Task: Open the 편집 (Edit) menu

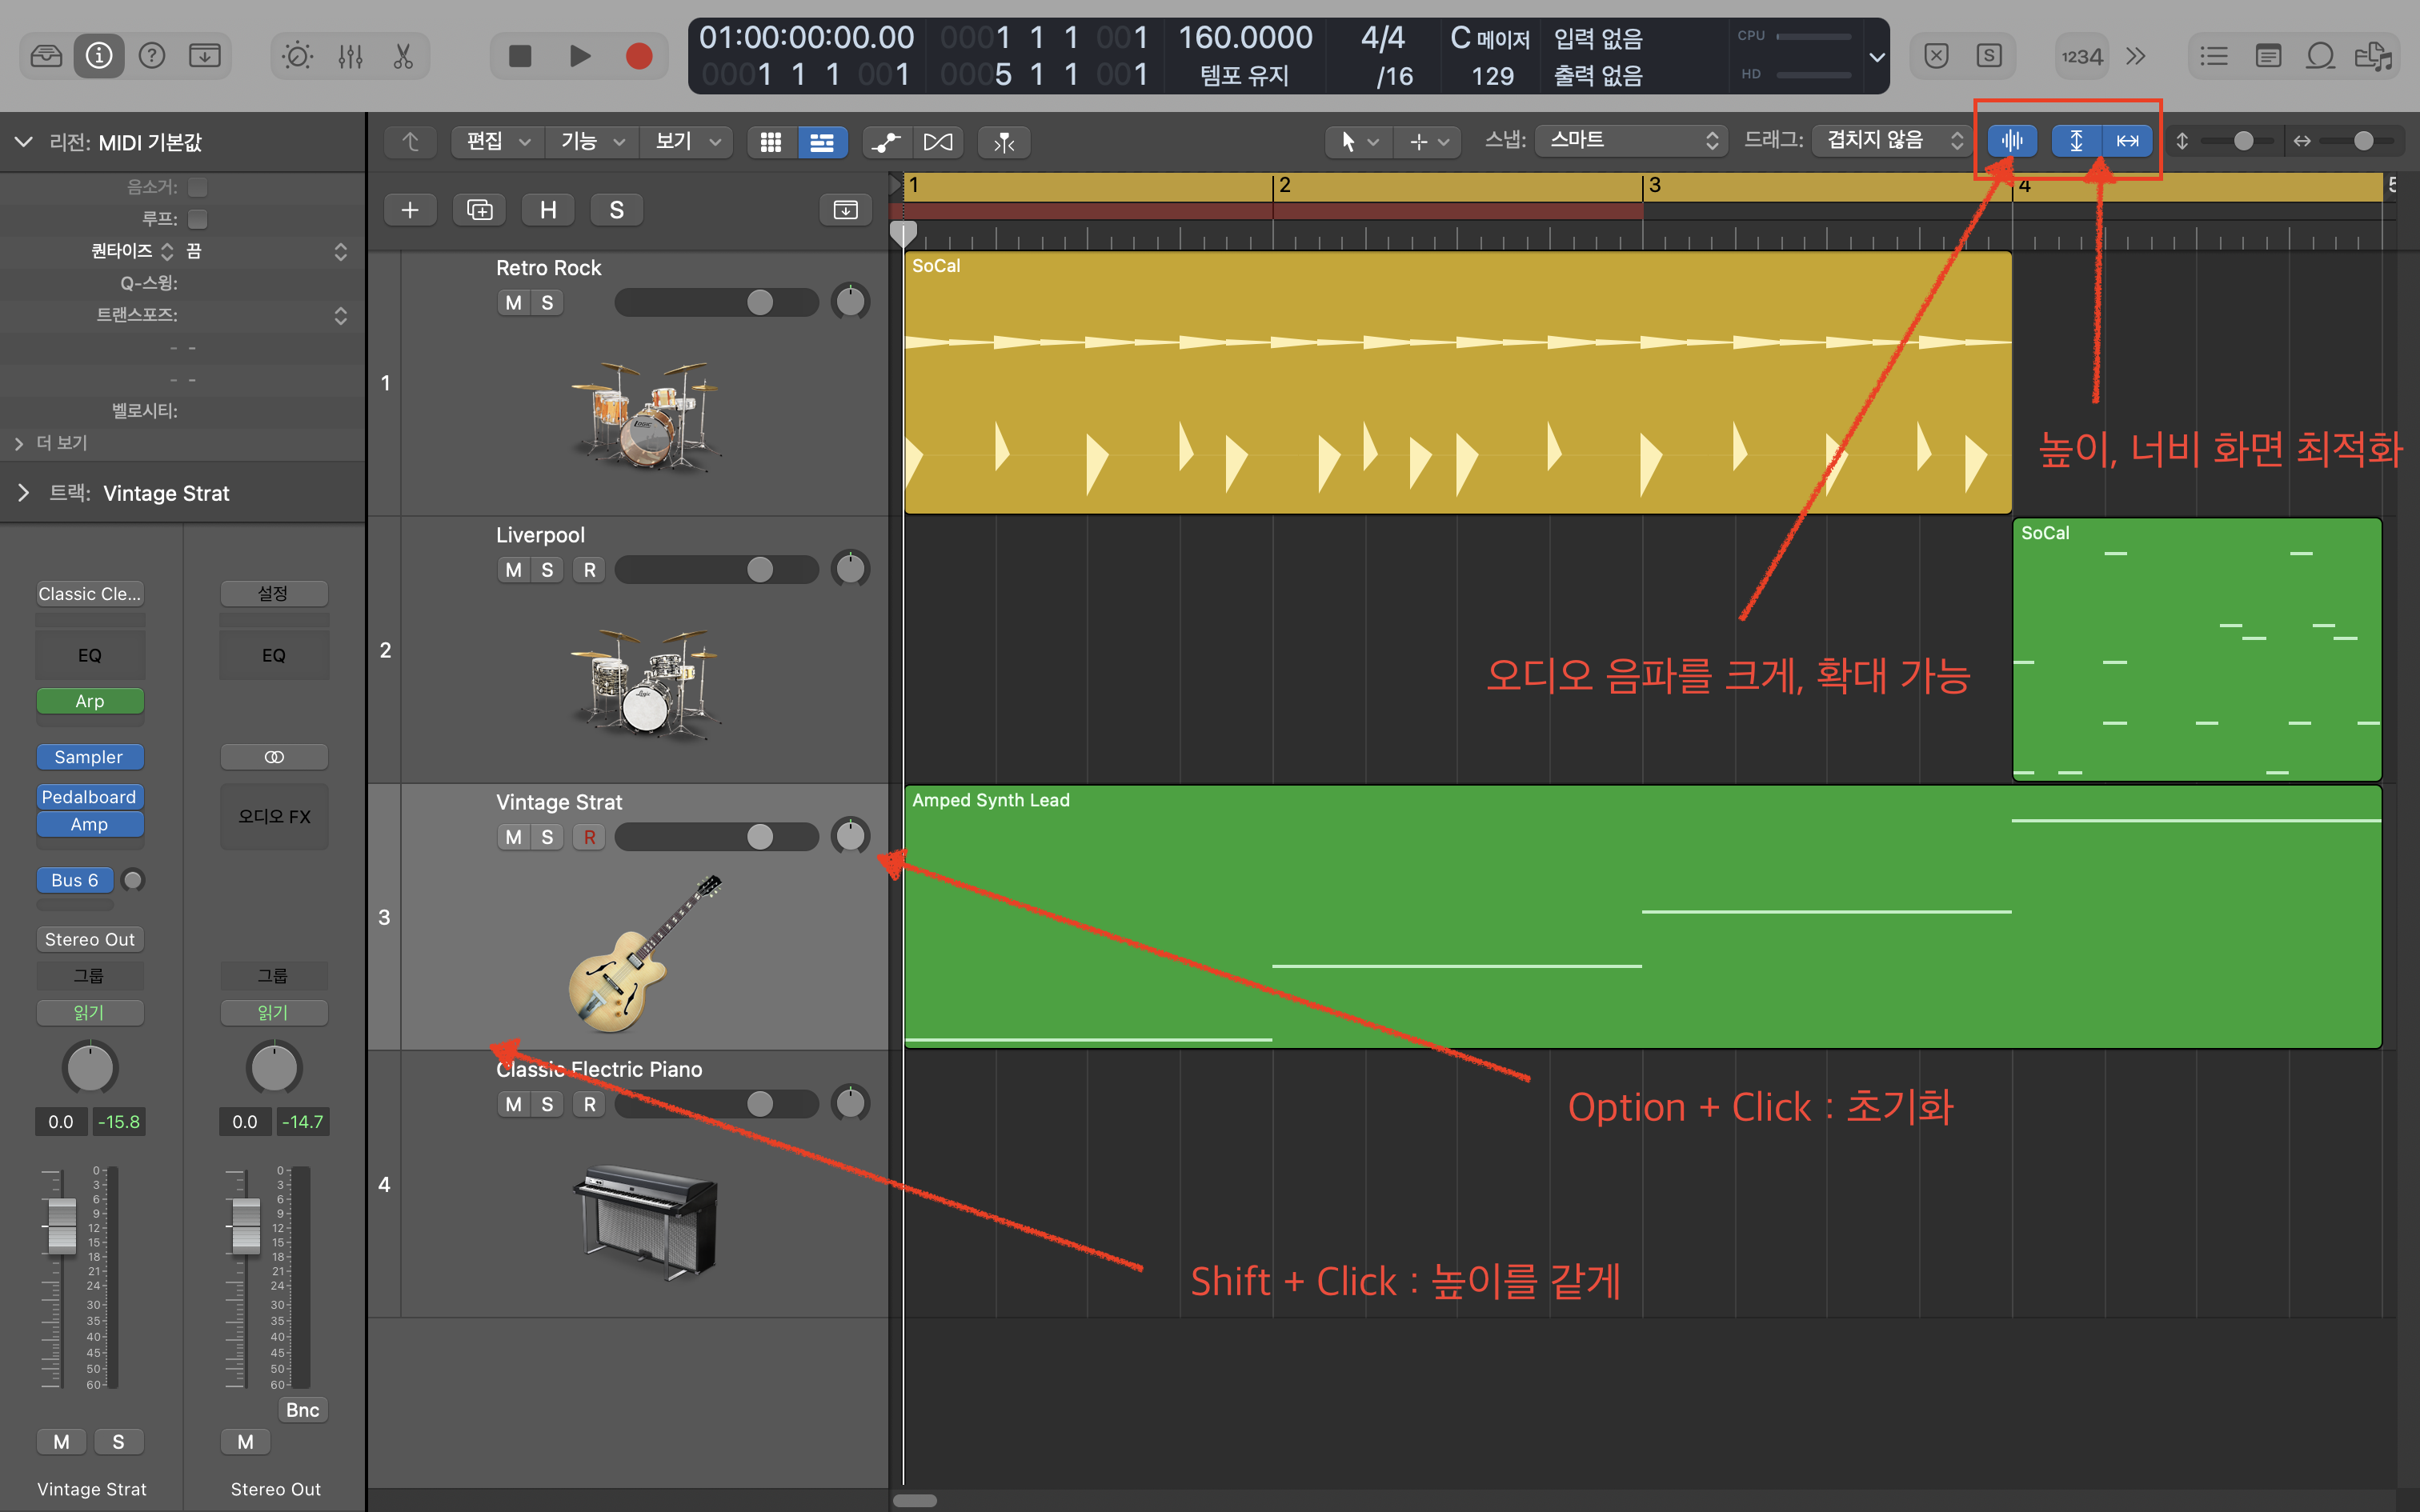Action: tap(497, 142)
